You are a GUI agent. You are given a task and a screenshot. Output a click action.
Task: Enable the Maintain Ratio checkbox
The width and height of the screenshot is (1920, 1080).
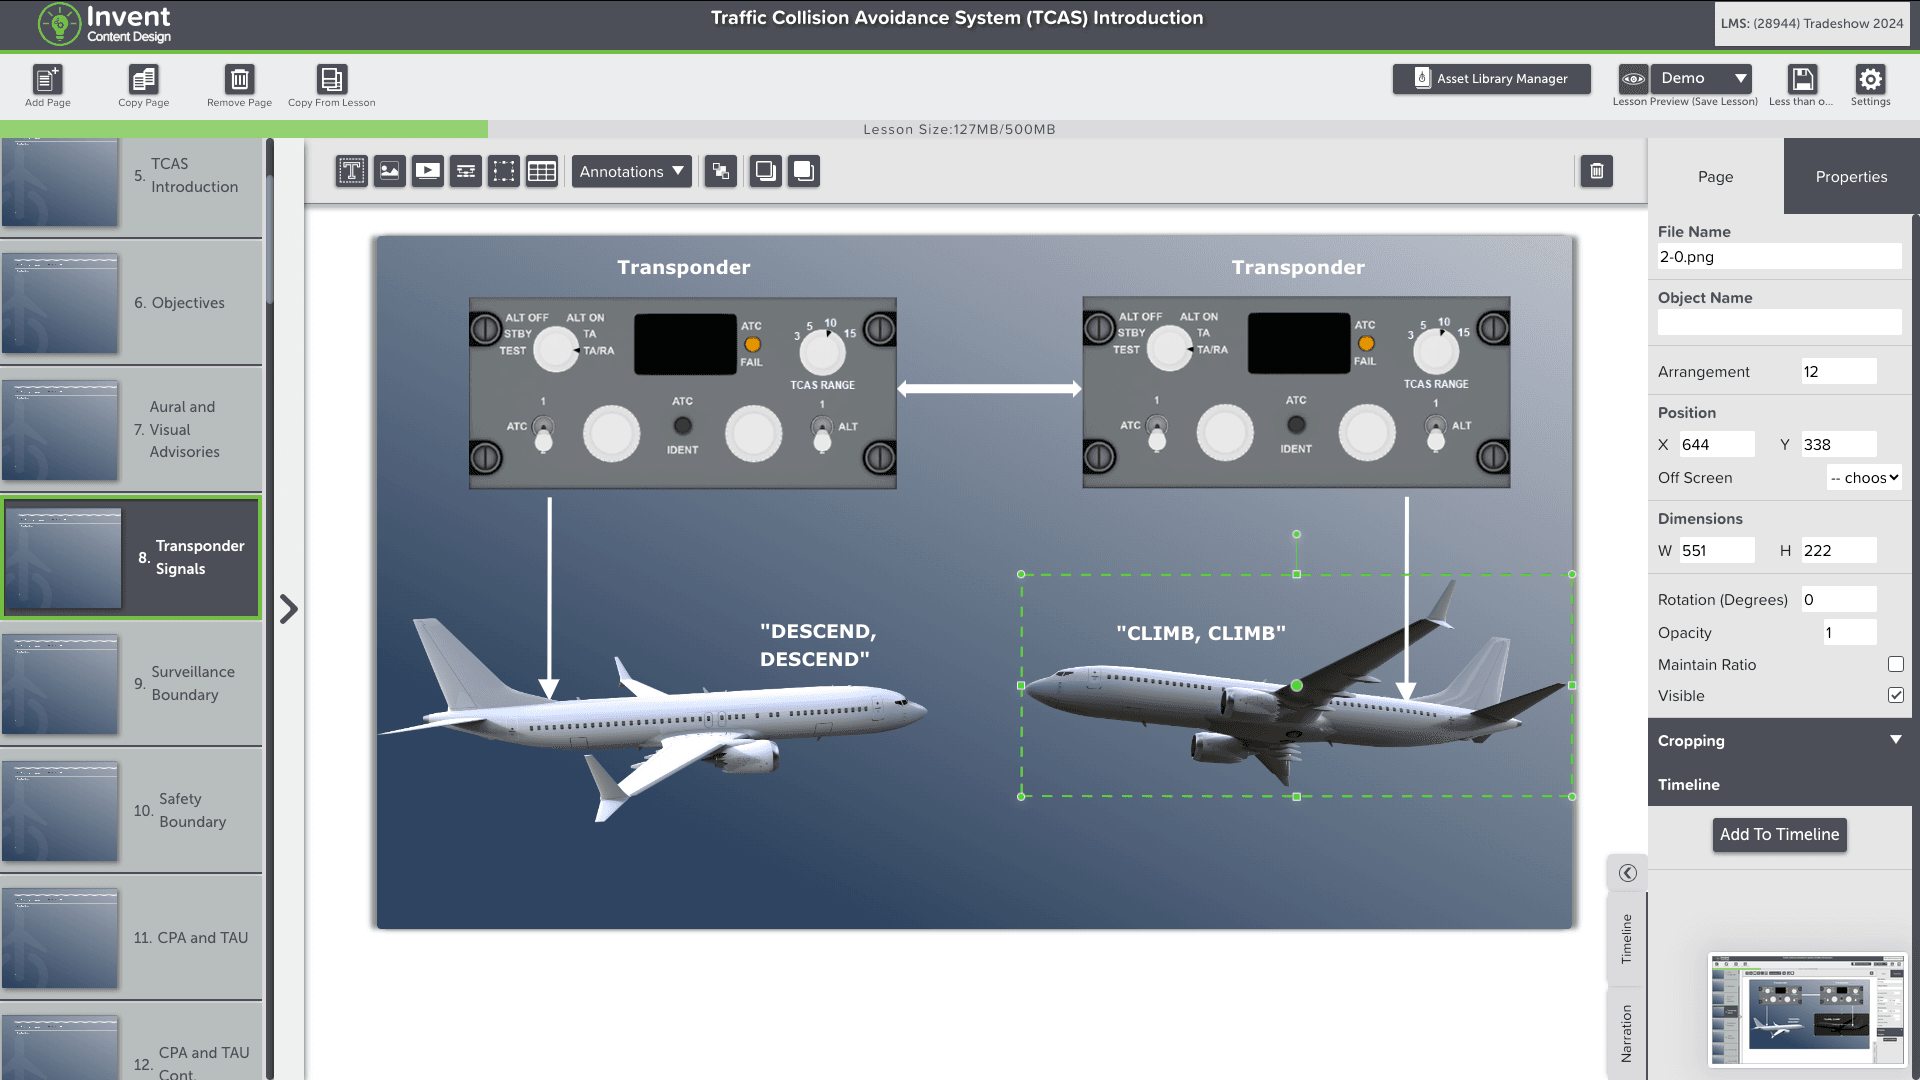coord(1895,664)
